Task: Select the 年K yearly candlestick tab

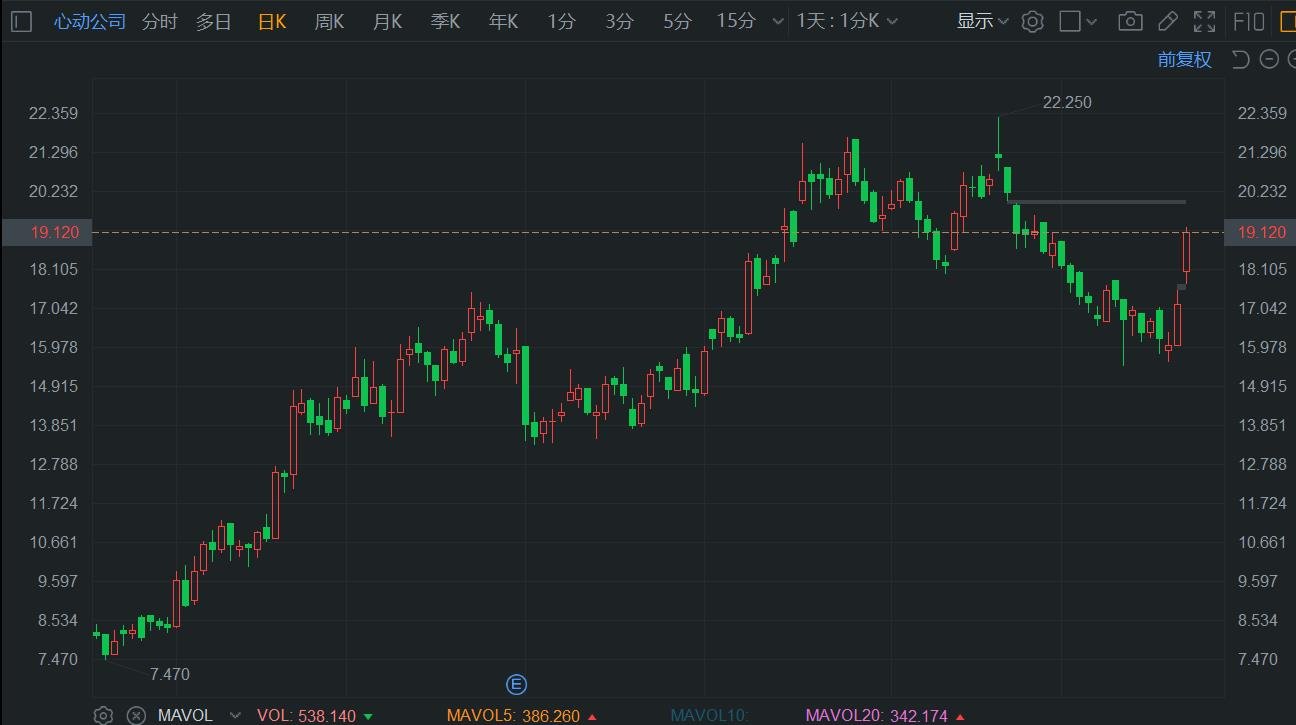Action: pos(503,21)
